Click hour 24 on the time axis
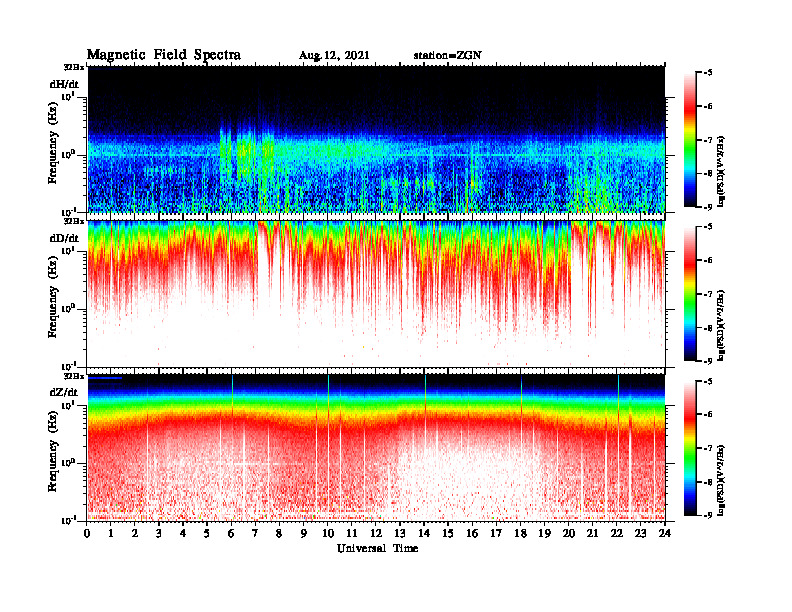The height and width of the screenshot is (612, 792). point(665,533)
